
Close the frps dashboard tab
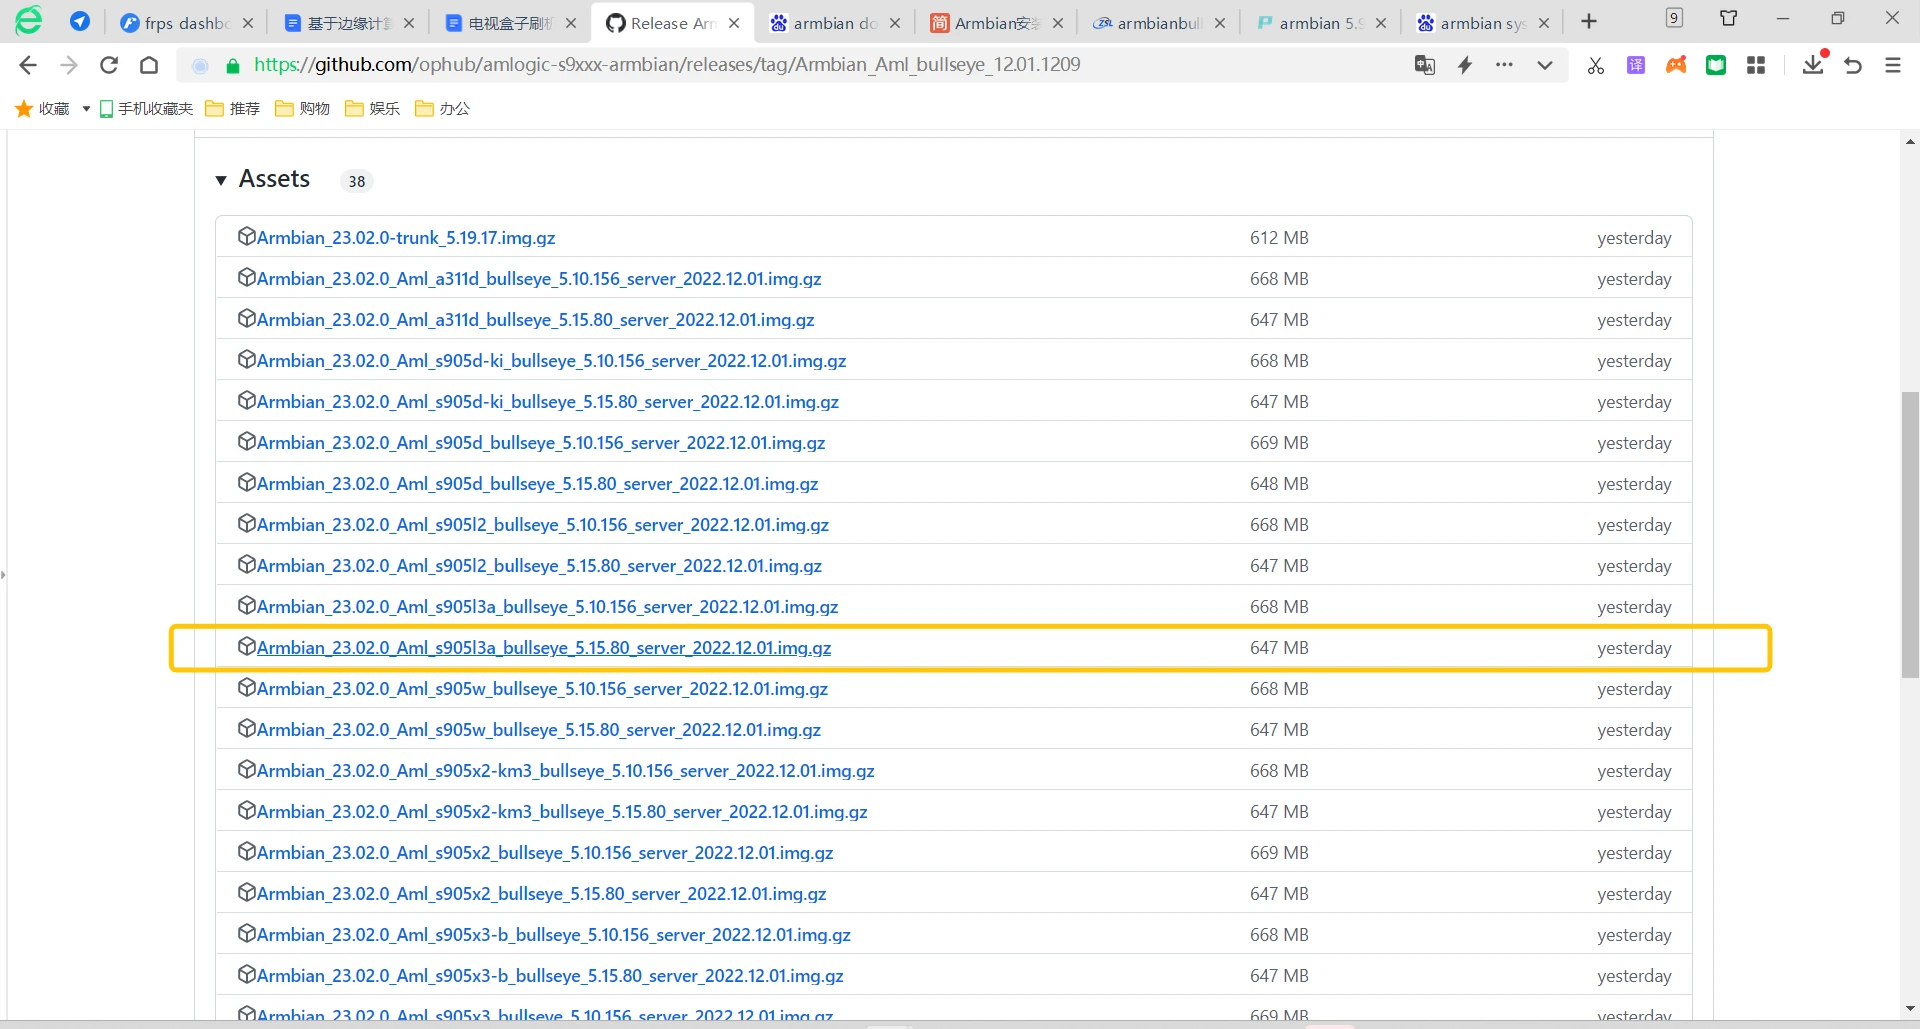point(248,23)
